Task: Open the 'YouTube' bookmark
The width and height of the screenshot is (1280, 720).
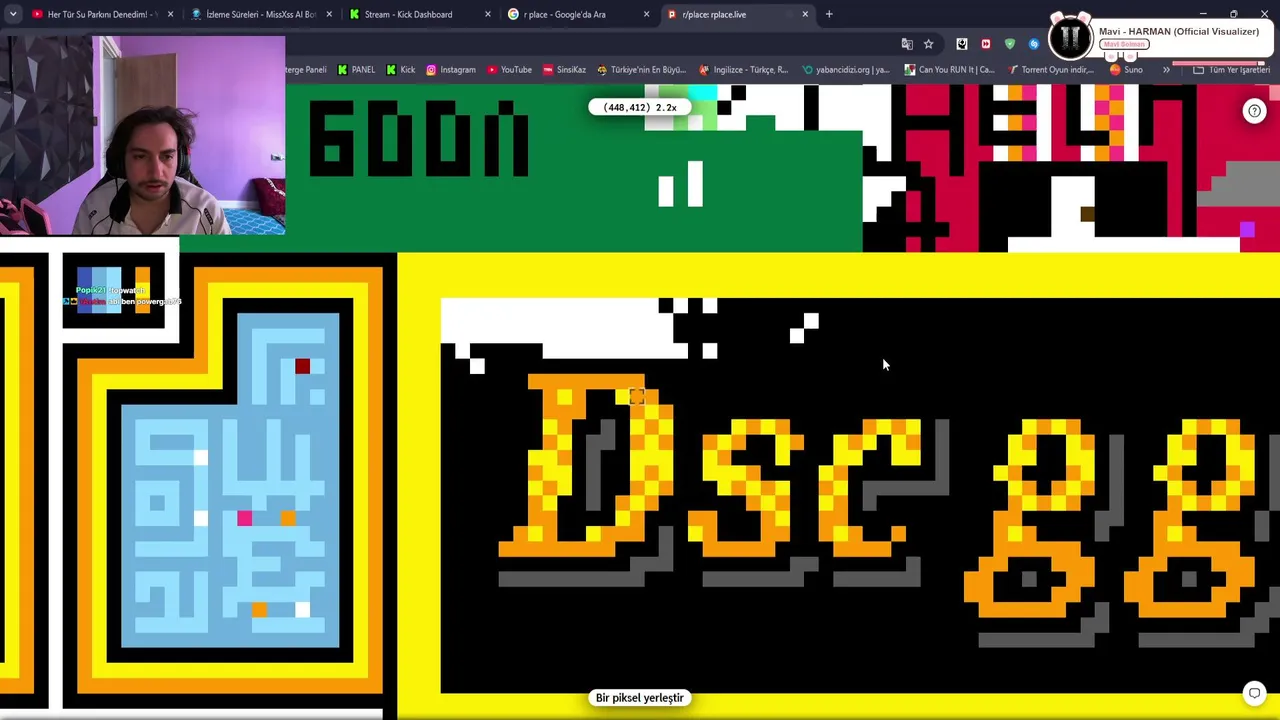Action: pyautogui.click(x=510, y=70)
